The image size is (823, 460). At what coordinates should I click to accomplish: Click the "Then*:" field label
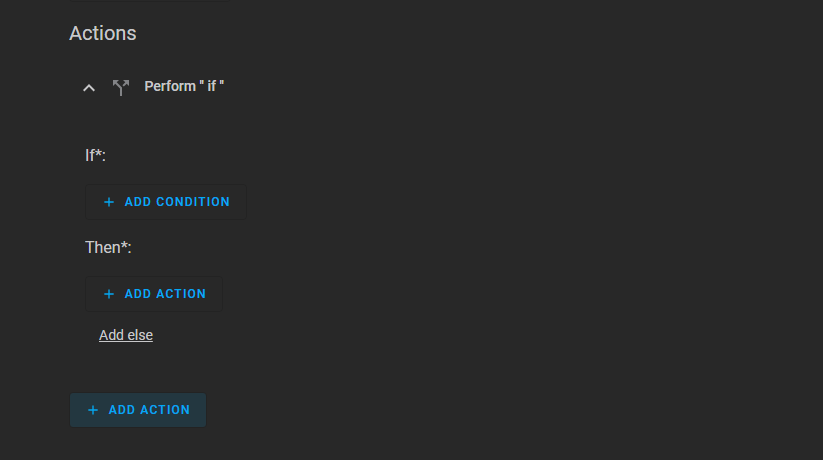[x=108, y=247]
